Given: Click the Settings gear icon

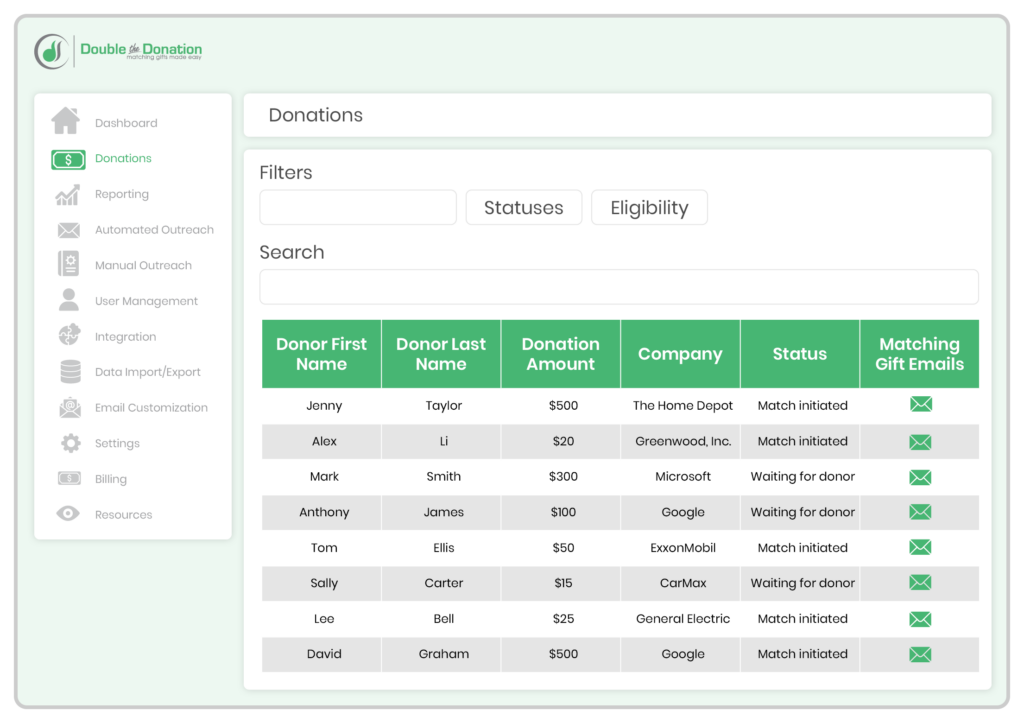Looking at the screenshot, I should pos(71,443).
